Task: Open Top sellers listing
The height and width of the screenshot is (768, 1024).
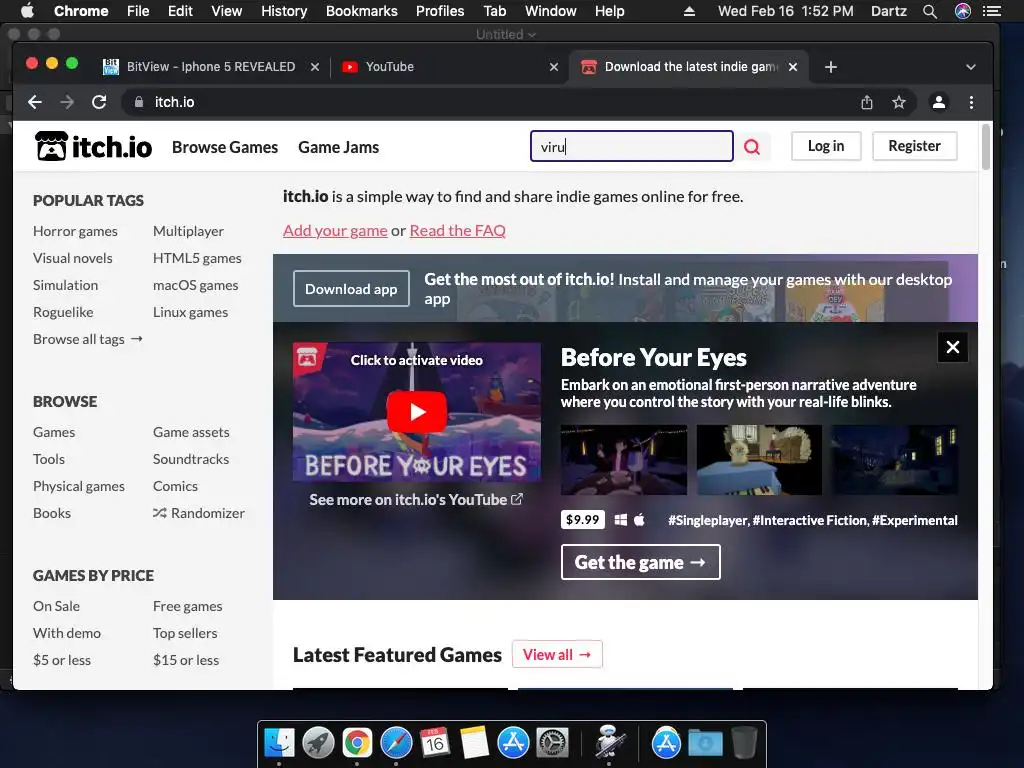Action: [x=185, y=633]
